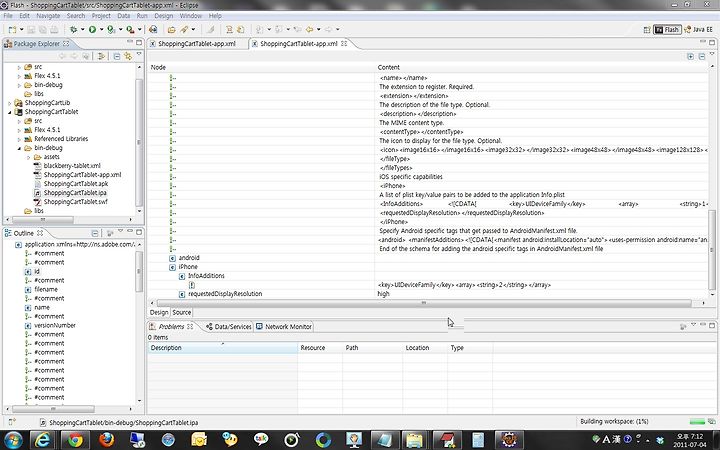The image size is (720, 450).
Task: Click the Resource column header
Action: click(320, 348)
